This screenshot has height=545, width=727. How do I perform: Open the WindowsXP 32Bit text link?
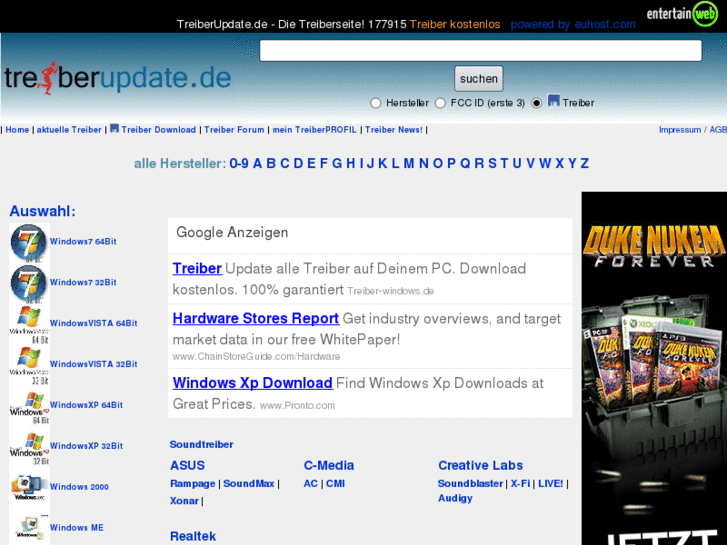pyautogui.click(x=86, y=446)
